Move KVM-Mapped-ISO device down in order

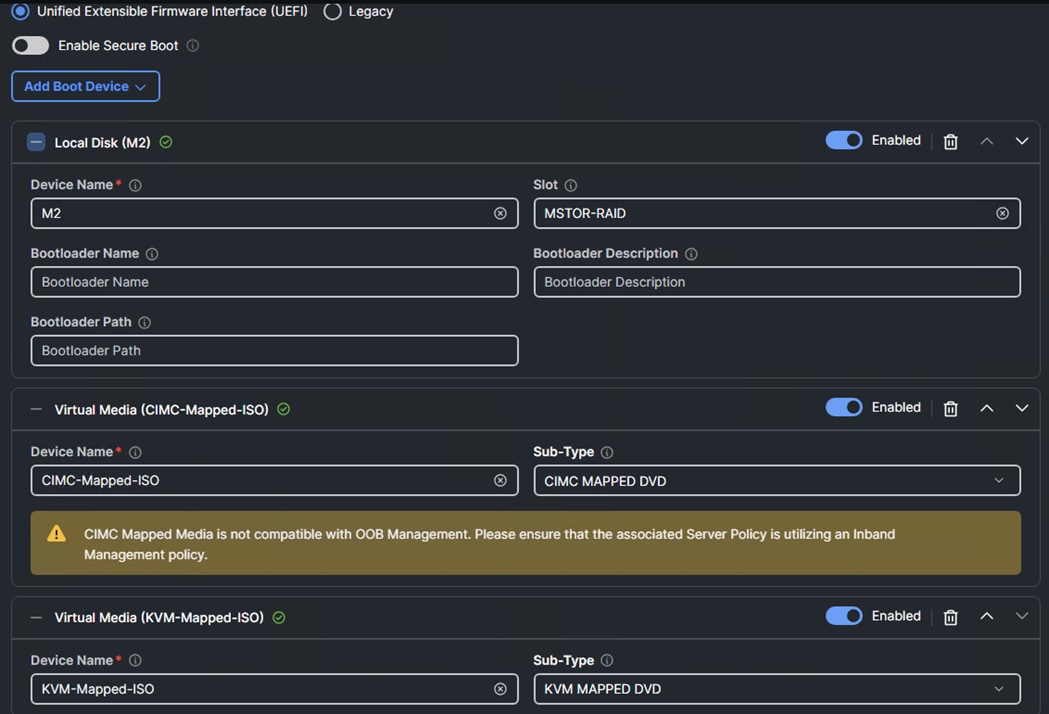coord(1022,616)
